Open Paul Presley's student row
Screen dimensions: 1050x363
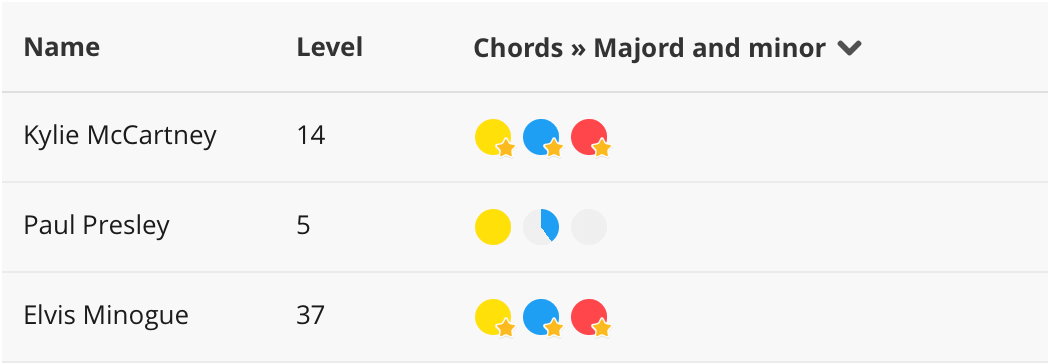click(x=525, y=226)
